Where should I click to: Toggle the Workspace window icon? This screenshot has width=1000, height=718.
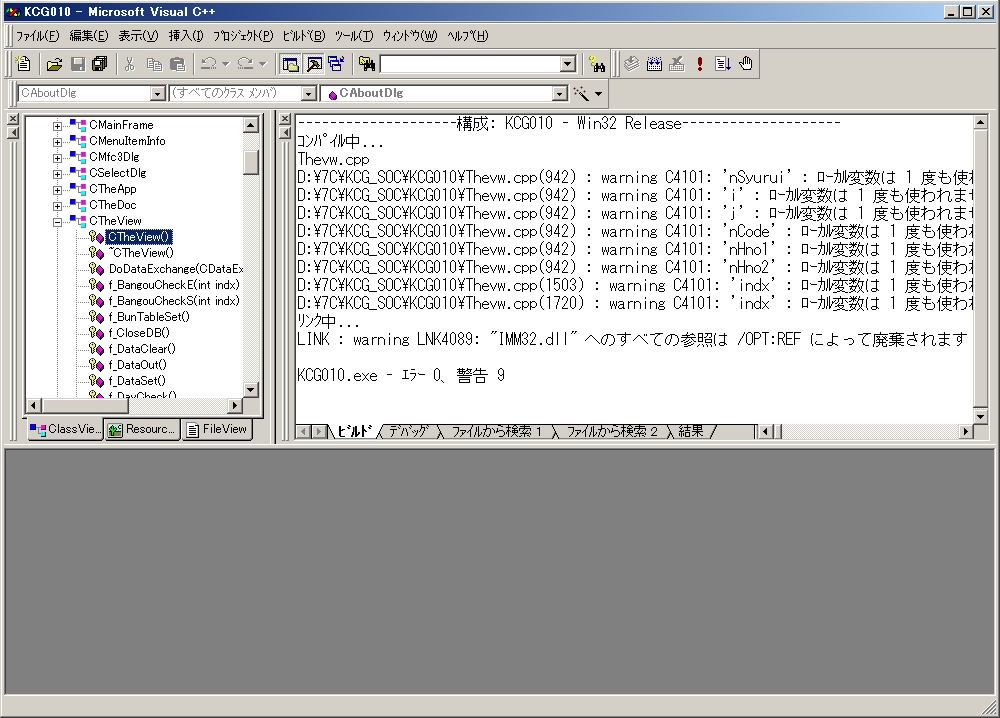(x=290, y=64)
